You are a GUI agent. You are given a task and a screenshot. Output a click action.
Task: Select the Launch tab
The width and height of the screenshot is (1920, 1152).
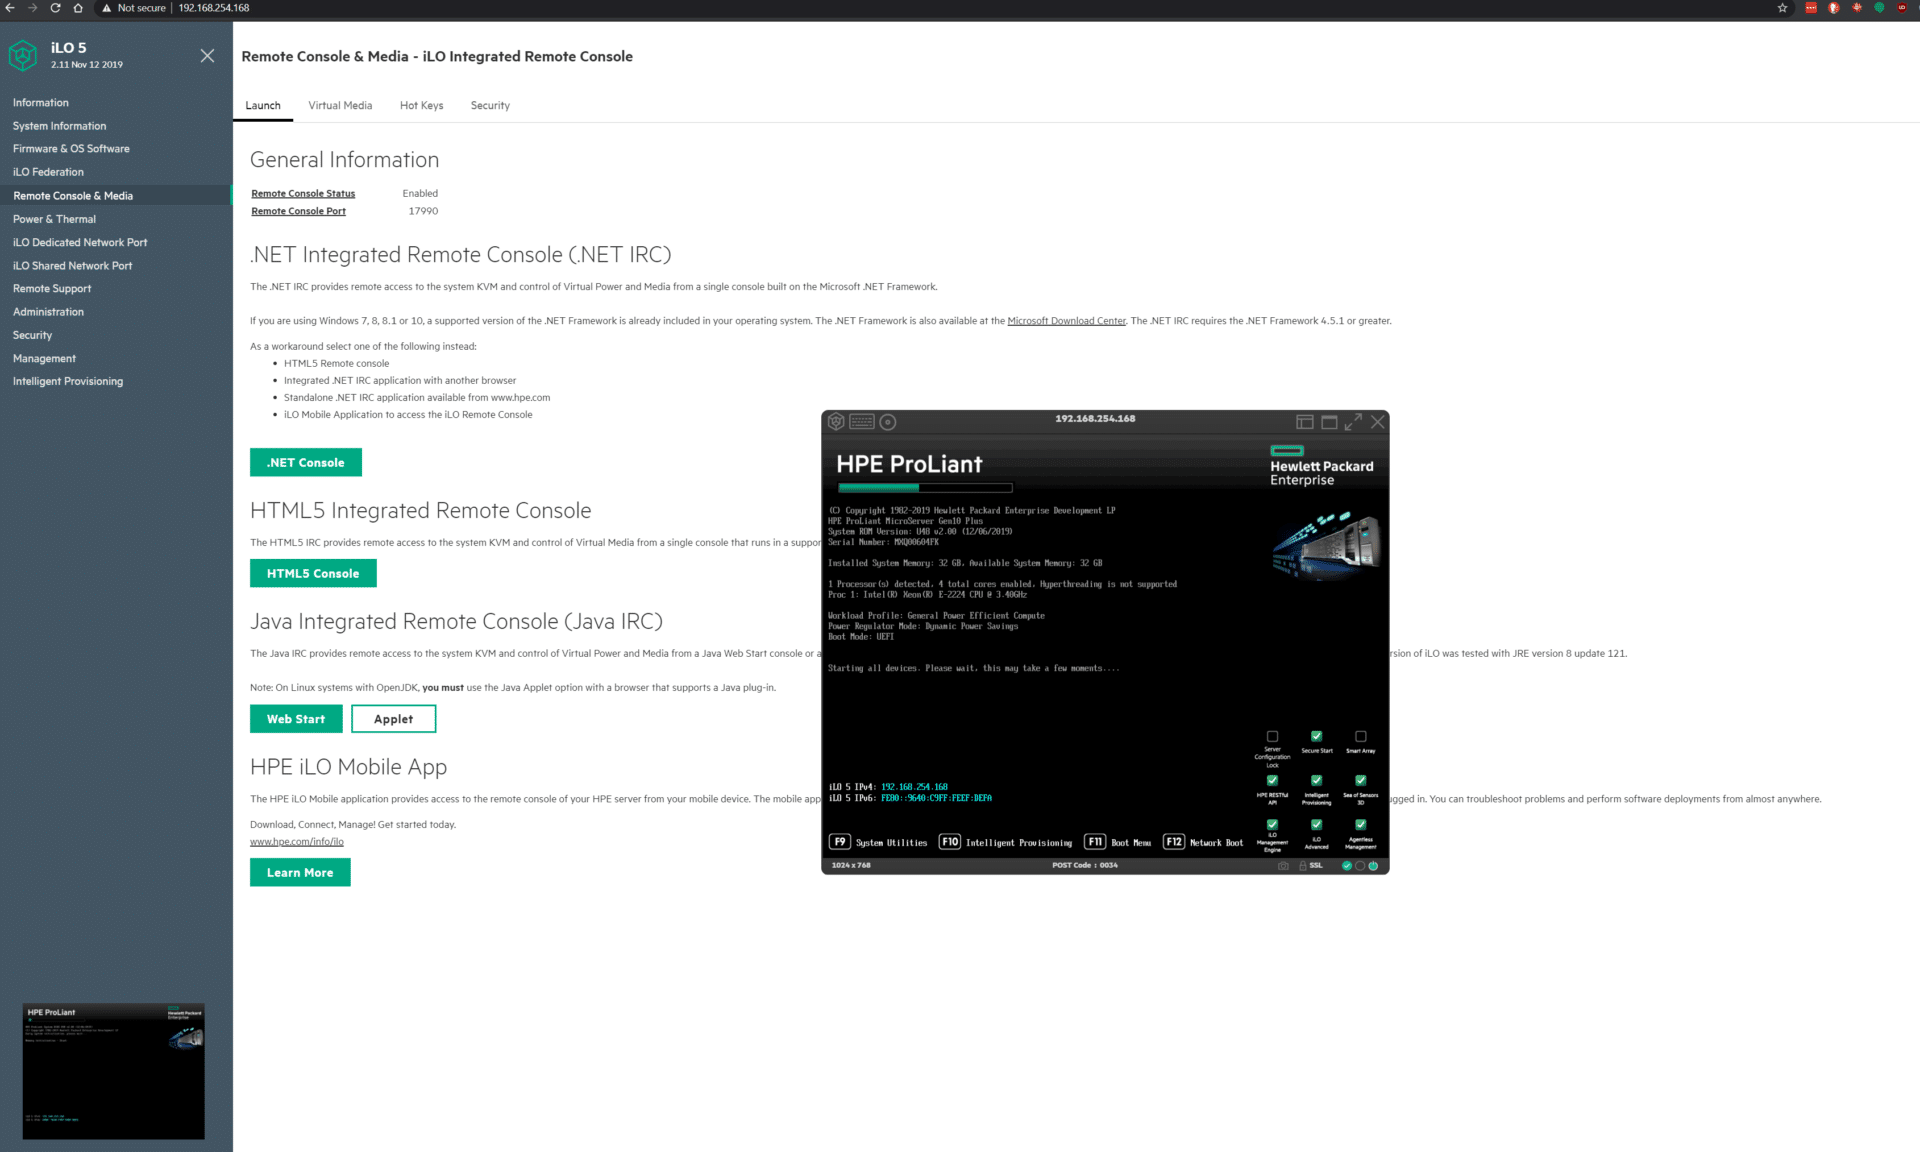point(263,105)
